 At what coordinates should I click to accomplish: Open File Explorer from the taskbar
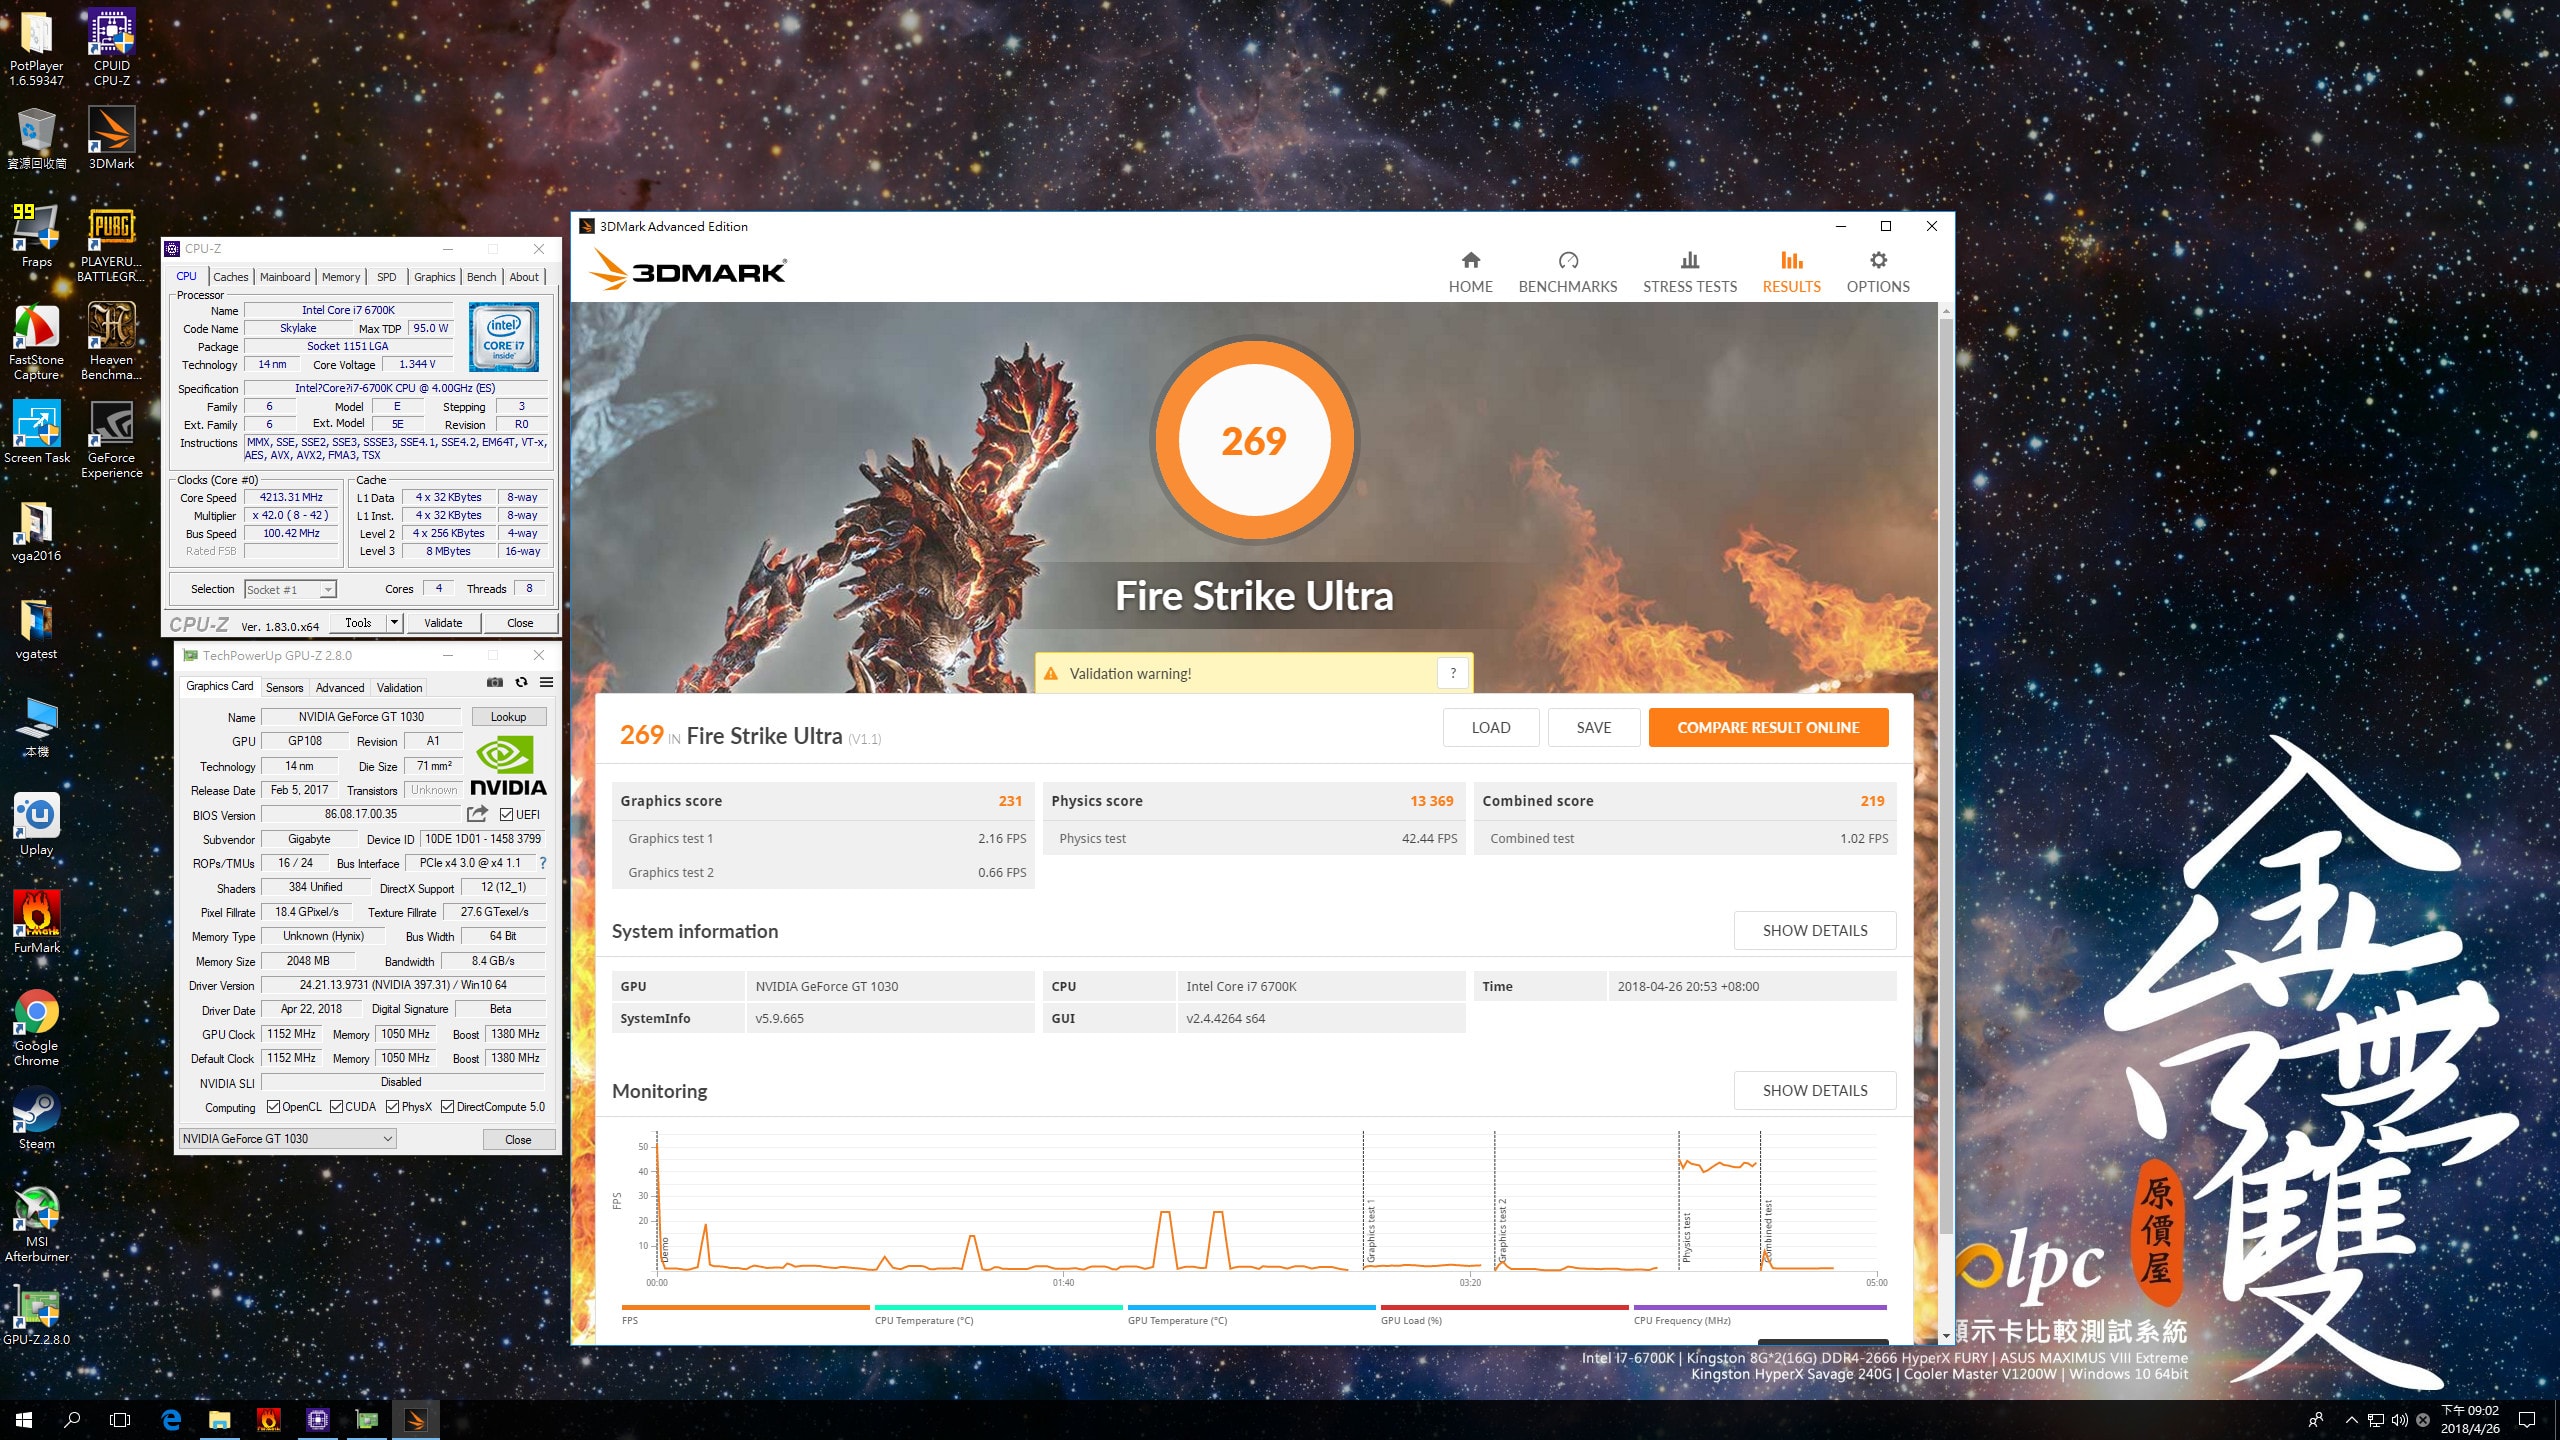219,1420
